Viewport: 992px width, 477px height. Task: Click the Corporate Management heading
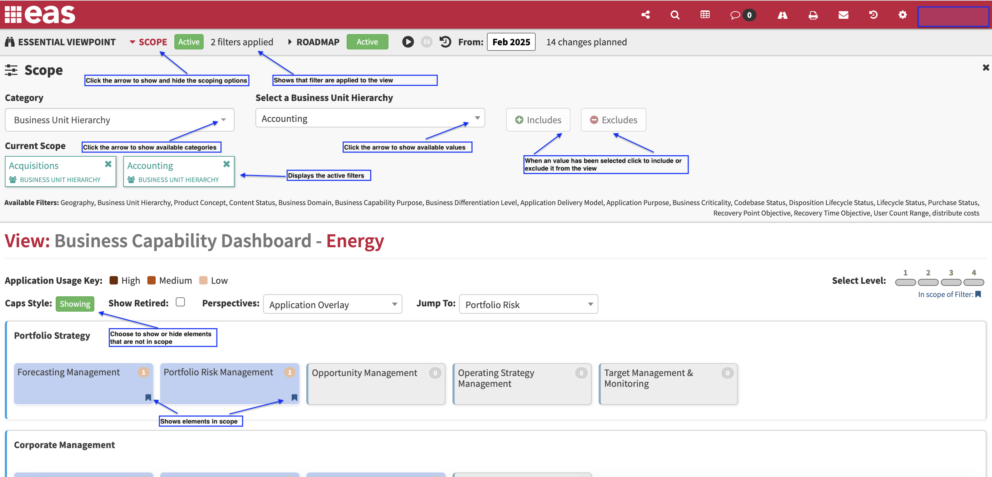(65, 445)
